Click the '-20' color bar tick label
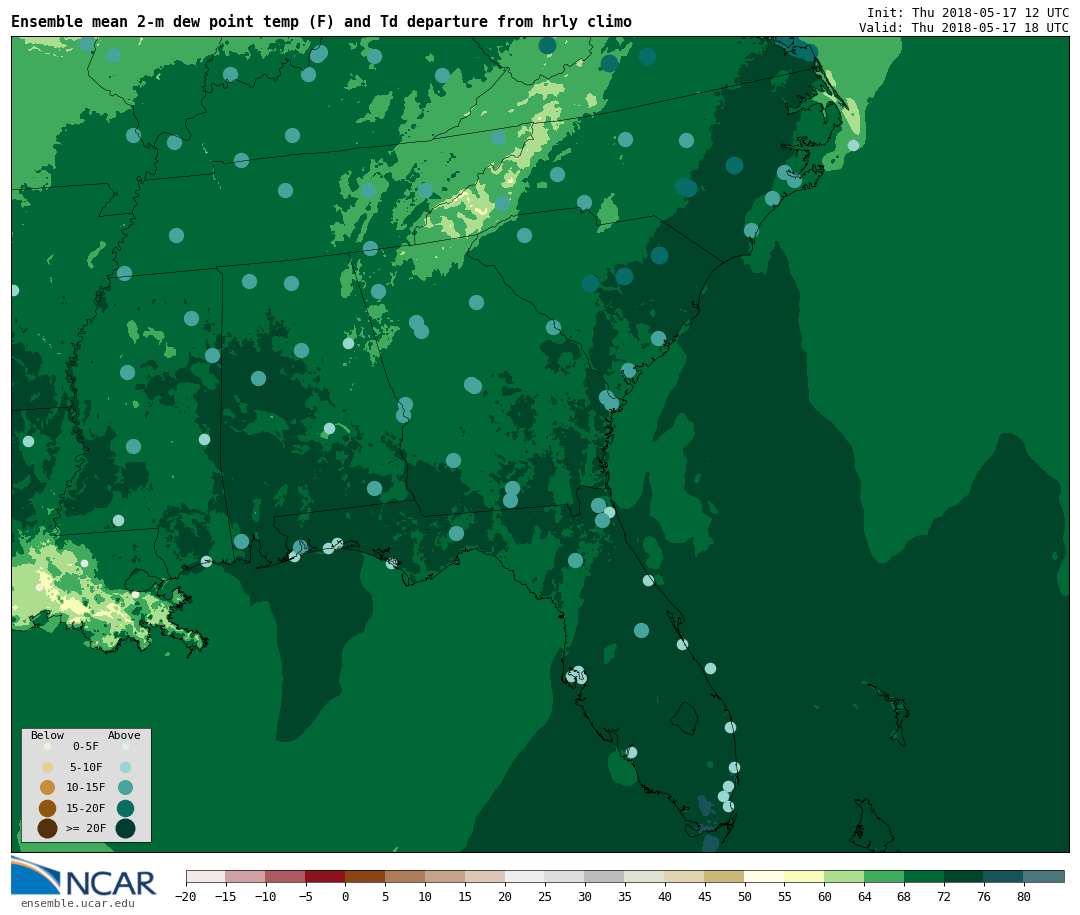 (186, 896)
